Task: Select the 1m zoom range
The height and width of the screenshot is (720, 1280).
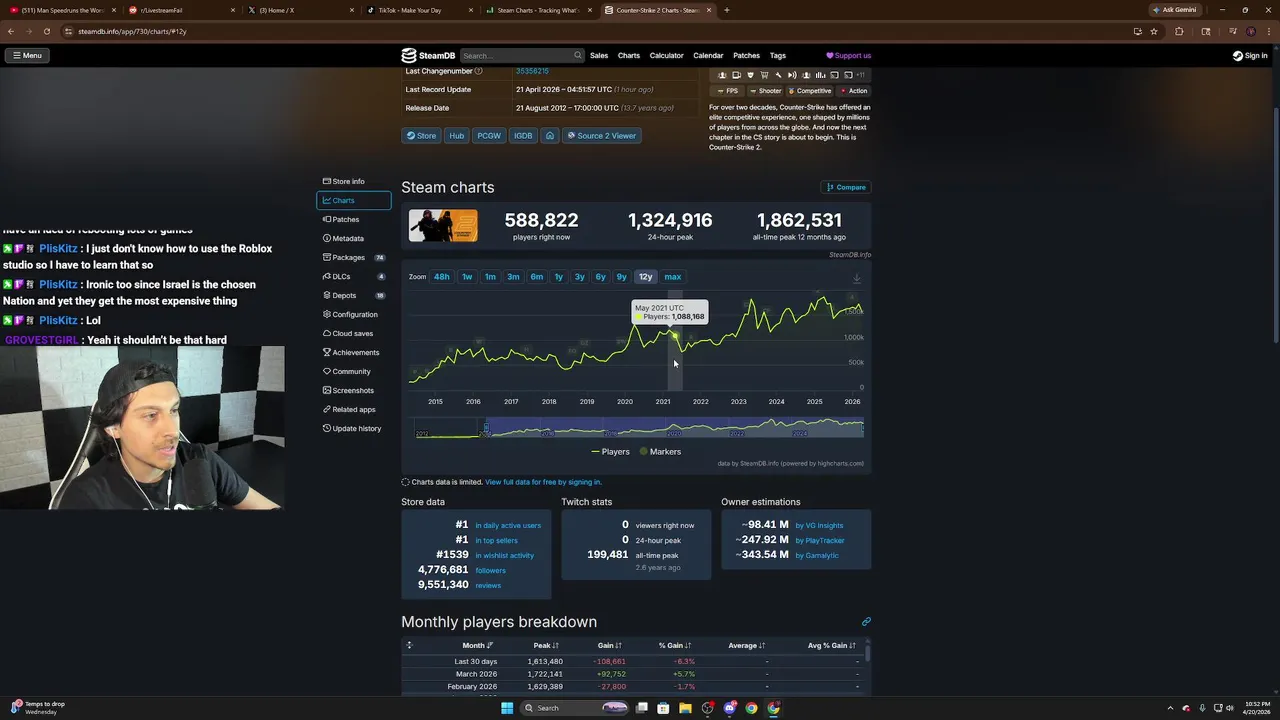Action: [x=490, y=277]
